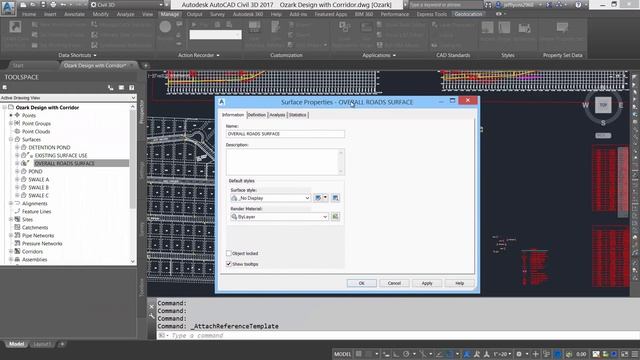Open the Geolocation ribbon tab
This screenshot has height=360, width=640.
(468, 14)
